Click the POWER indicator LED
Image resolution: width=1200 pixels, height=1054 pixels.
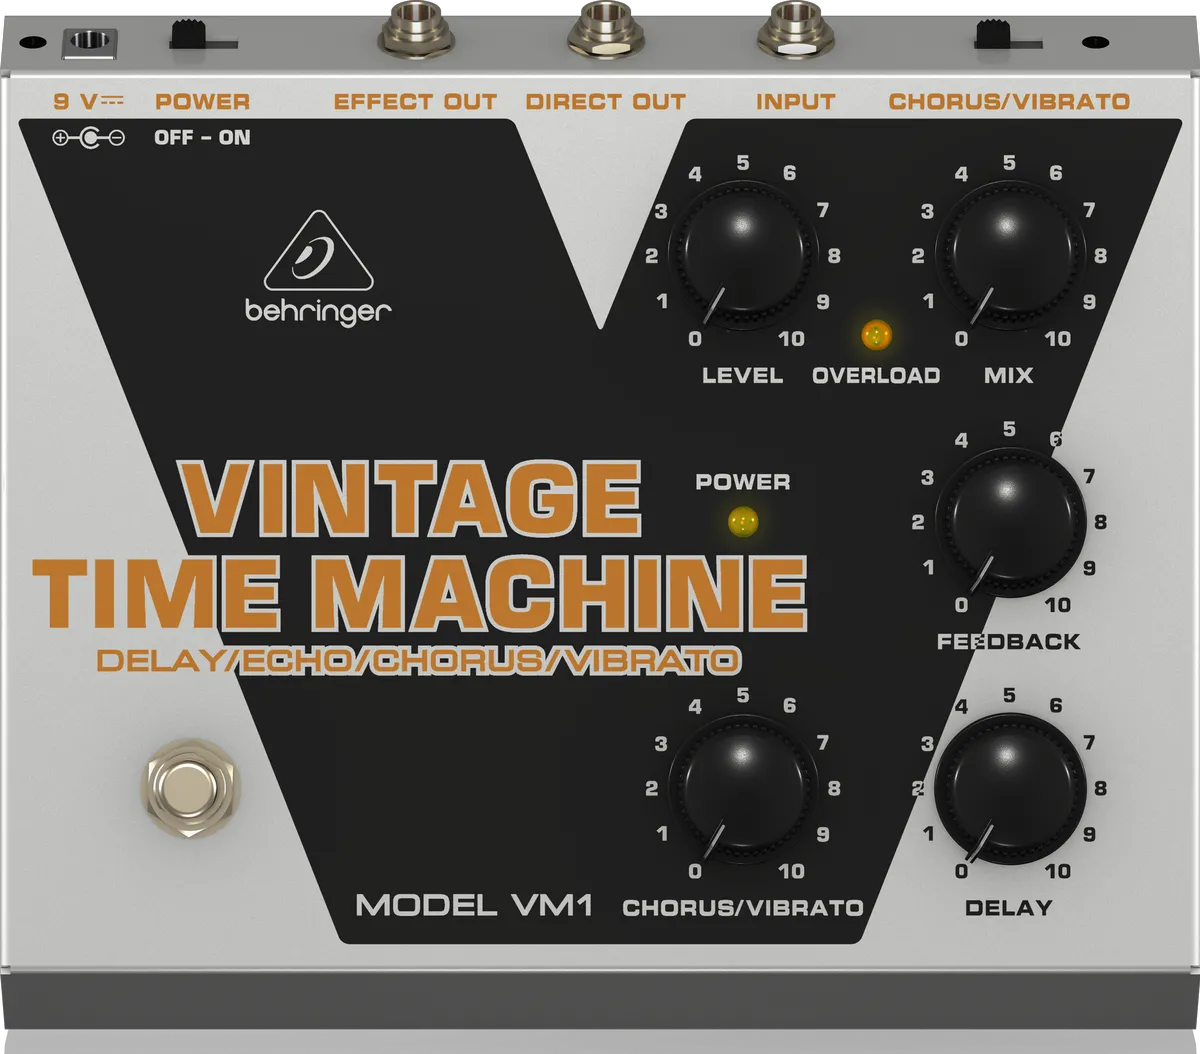[x=743, y=520]
